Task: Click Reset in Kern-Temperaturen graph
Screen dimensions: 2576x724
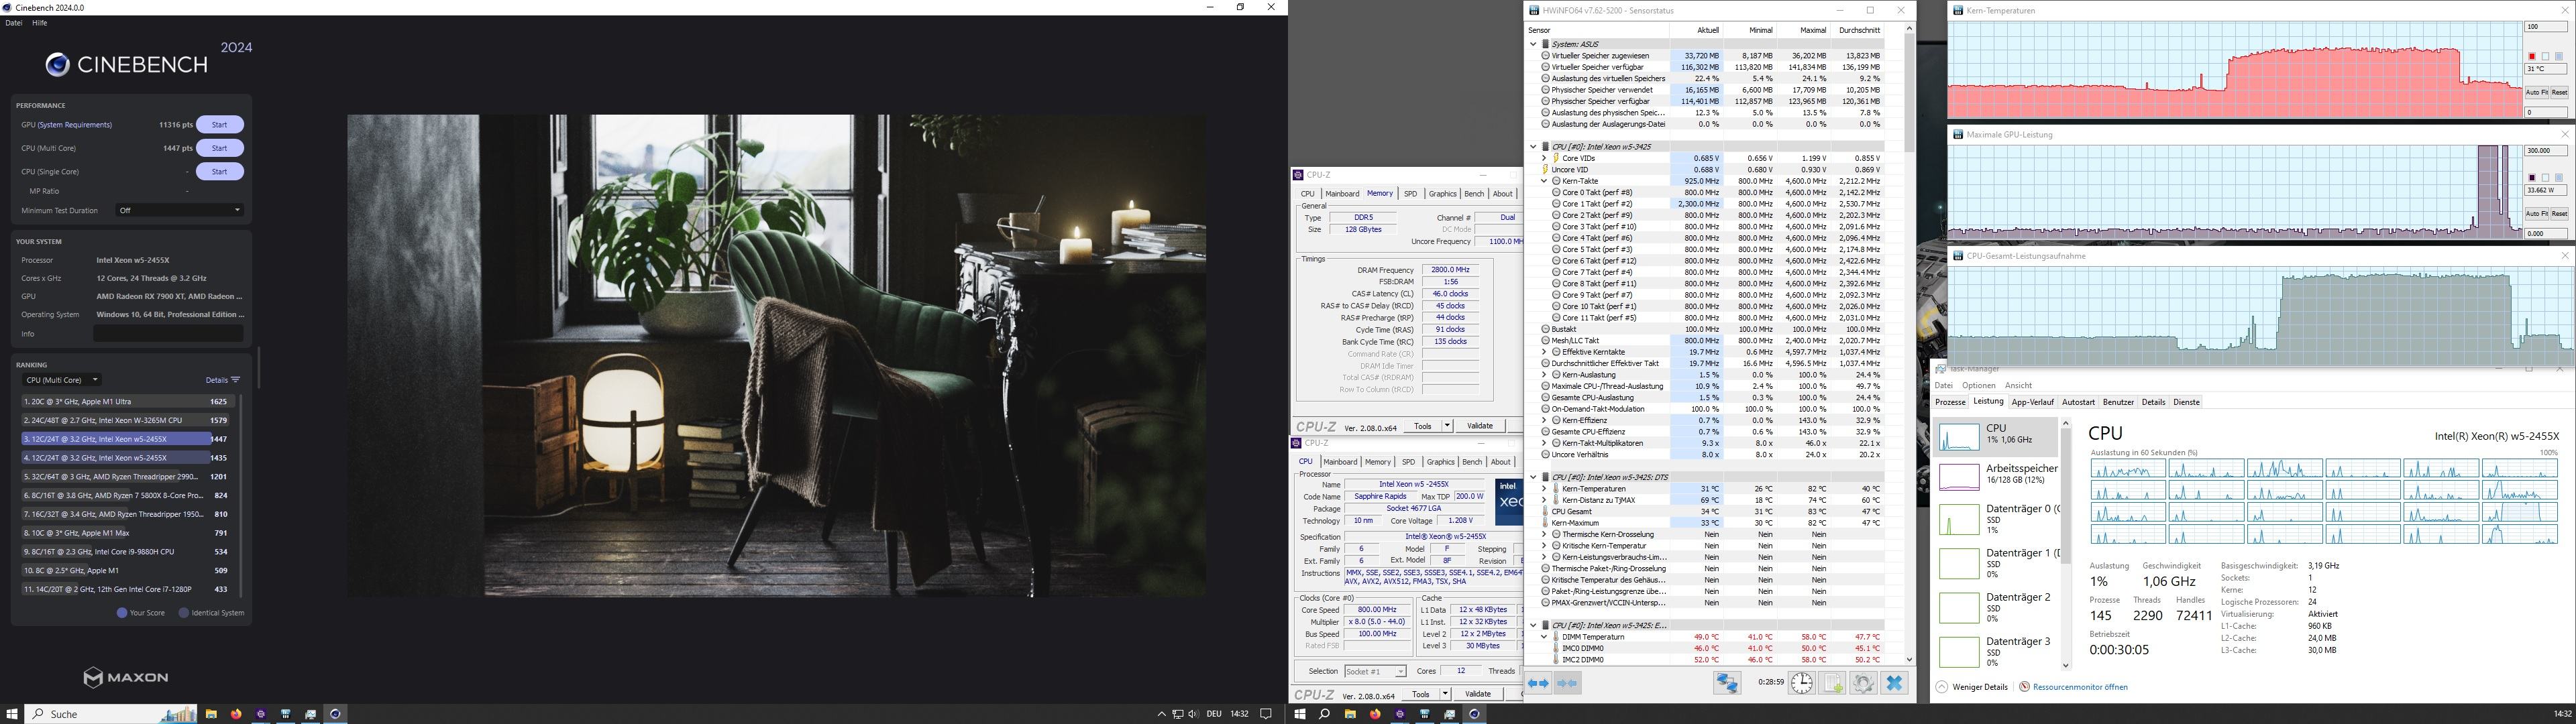Action: tap(2559, 92)
